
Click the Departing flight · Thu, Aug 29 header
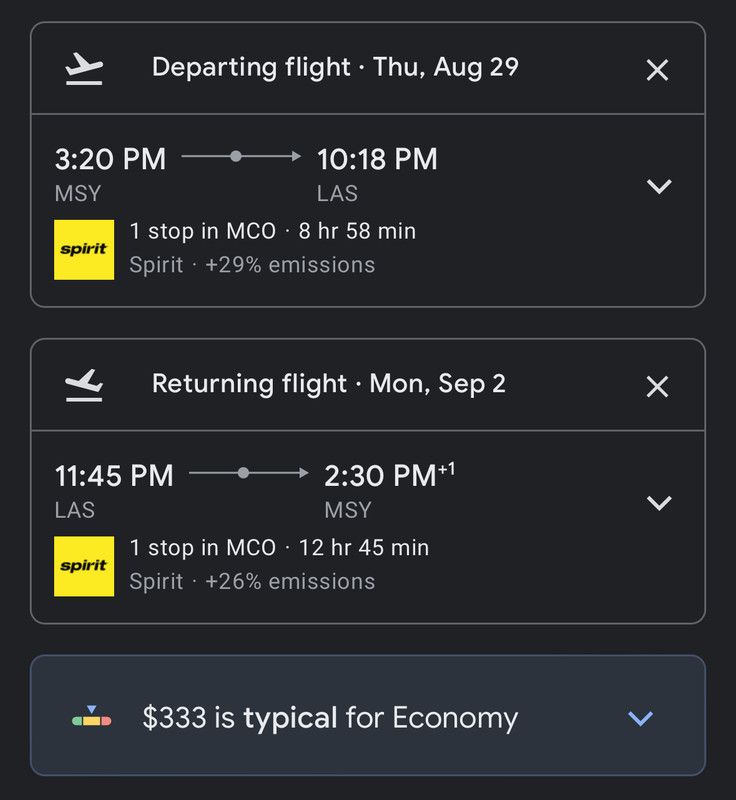tap(335, 69)
